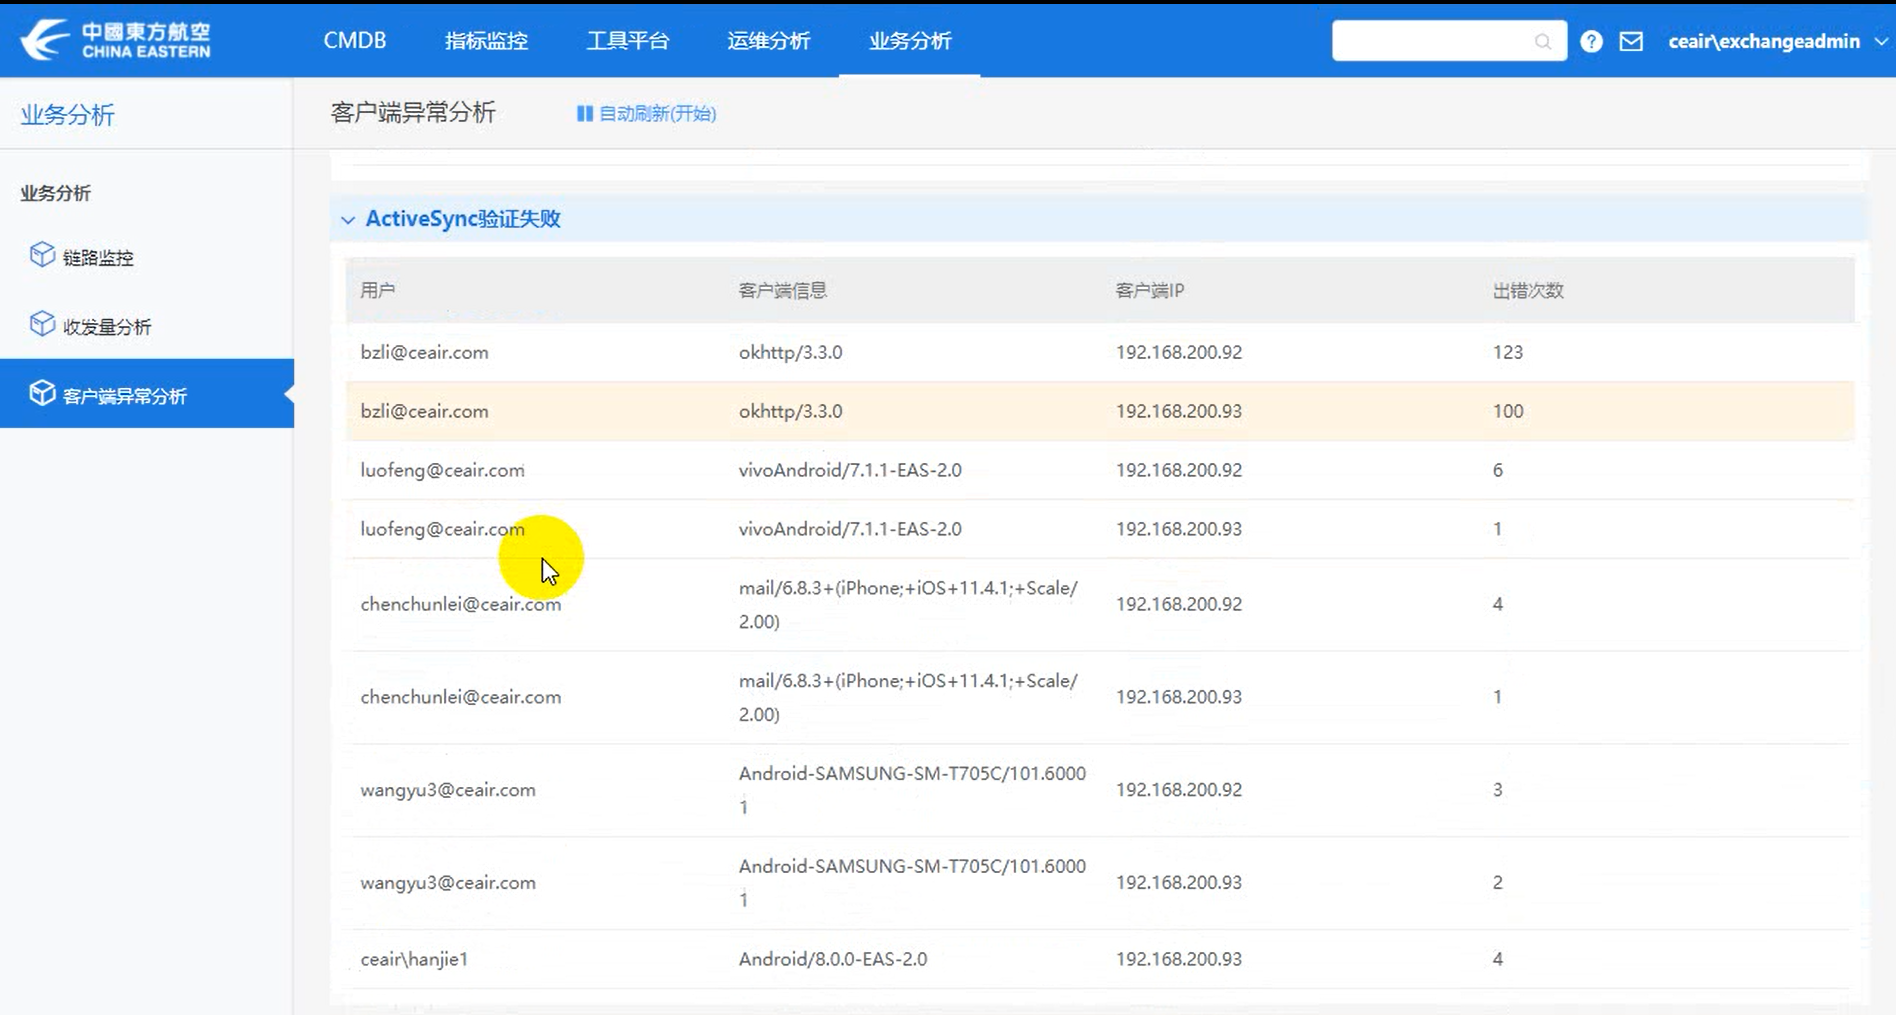Click wangyu3@ceair.com in the 3-errors row
This screenshot has height=1015, width=1896.
(x=448, y=790)
